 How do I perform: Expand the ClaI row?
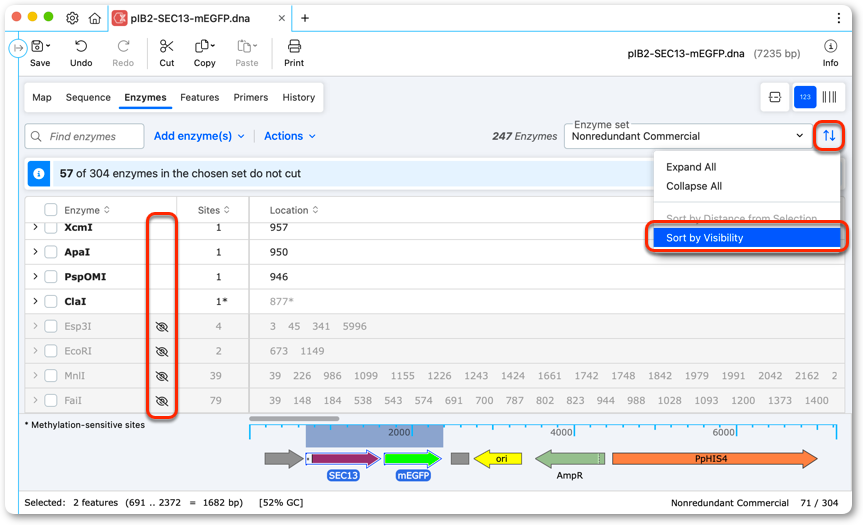pyautogui.click(x=35, y=301)
